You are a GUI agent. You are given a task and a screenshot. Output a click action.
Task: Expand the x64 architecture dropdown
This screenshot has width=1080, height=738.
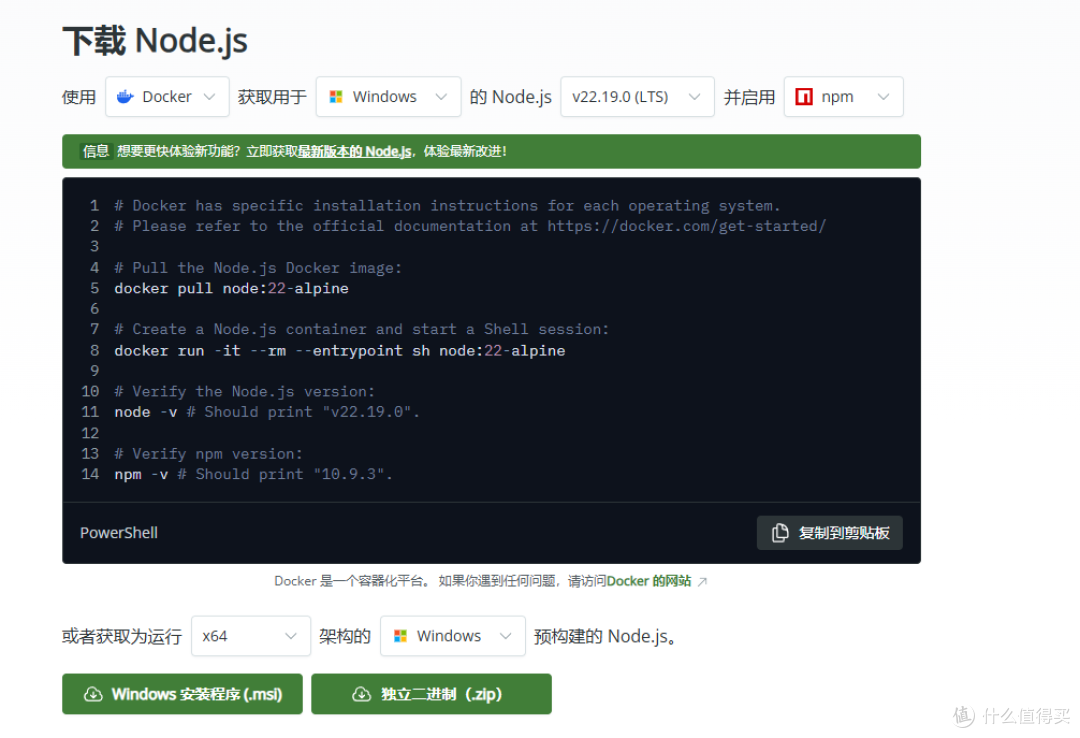tap(251, 636)
